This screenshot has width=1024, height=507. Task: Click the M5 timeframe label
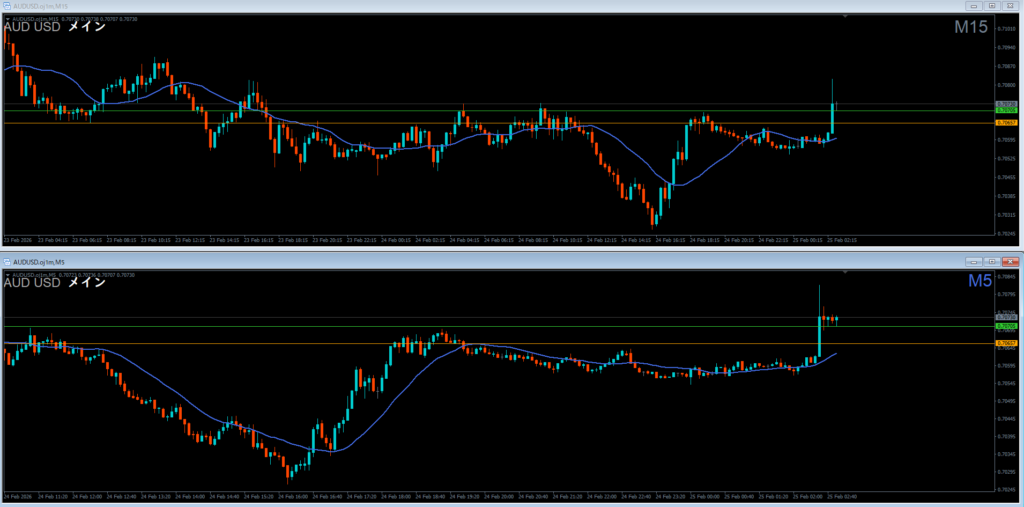pos(979,282)
